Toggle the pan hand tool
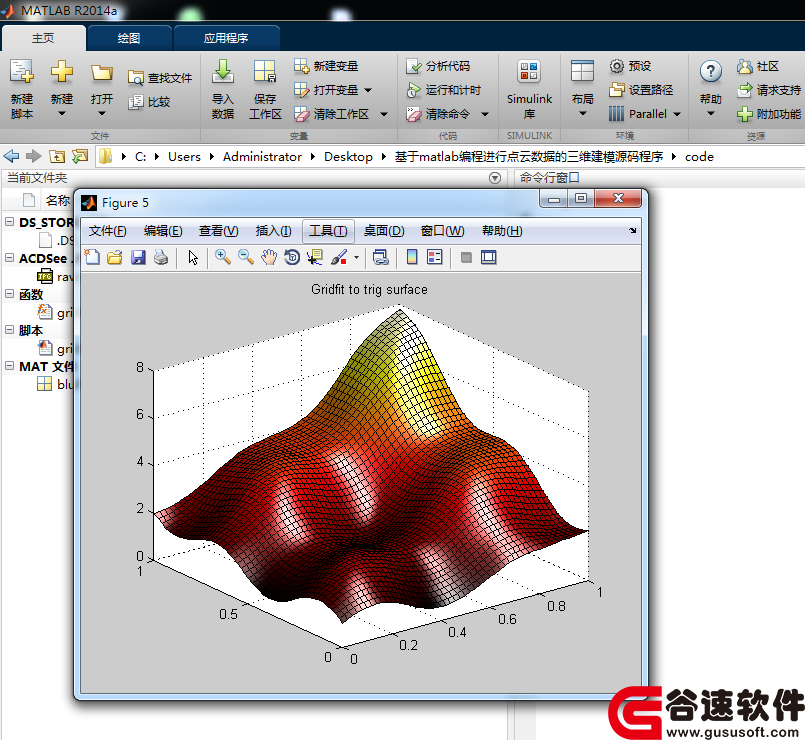Viewport: 805px width, 740px height. pos(269,257)
